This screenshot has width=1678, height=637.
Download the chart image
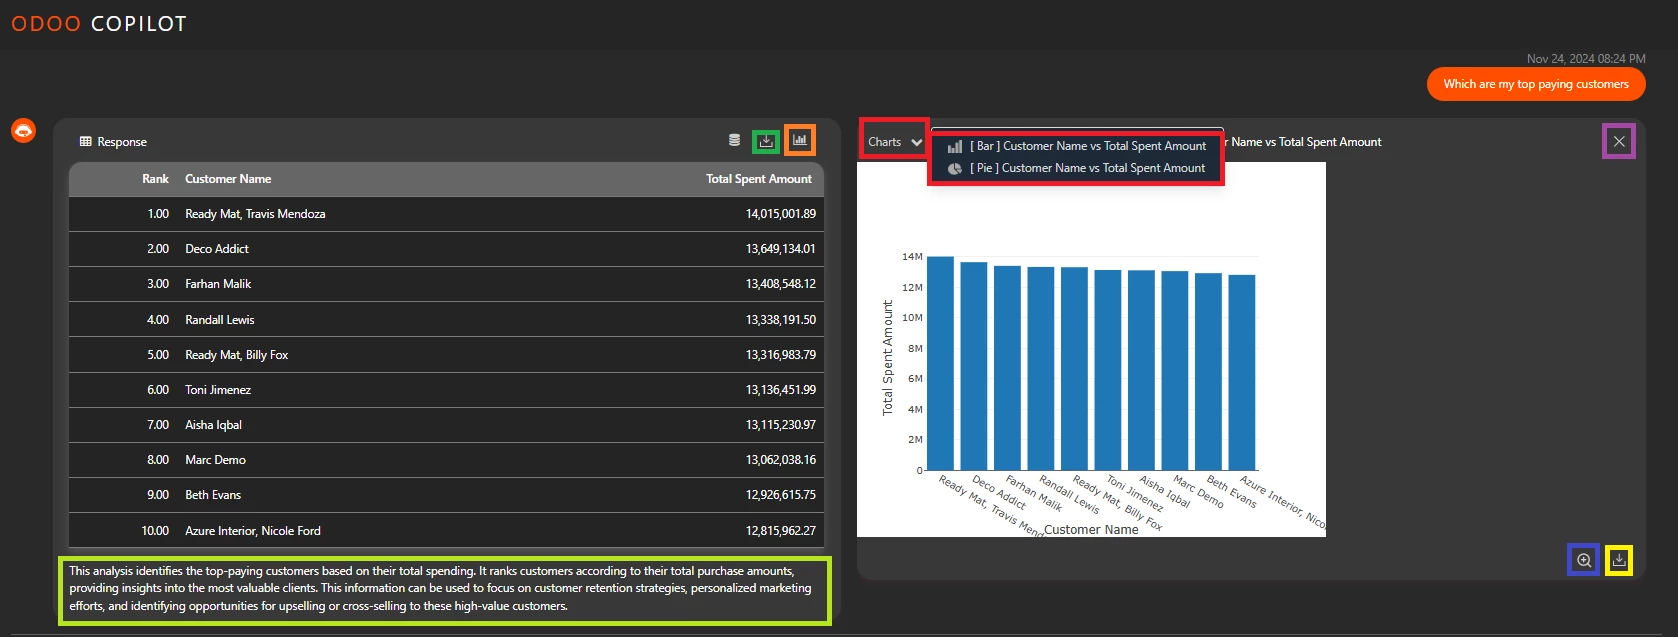(1619, 560)
